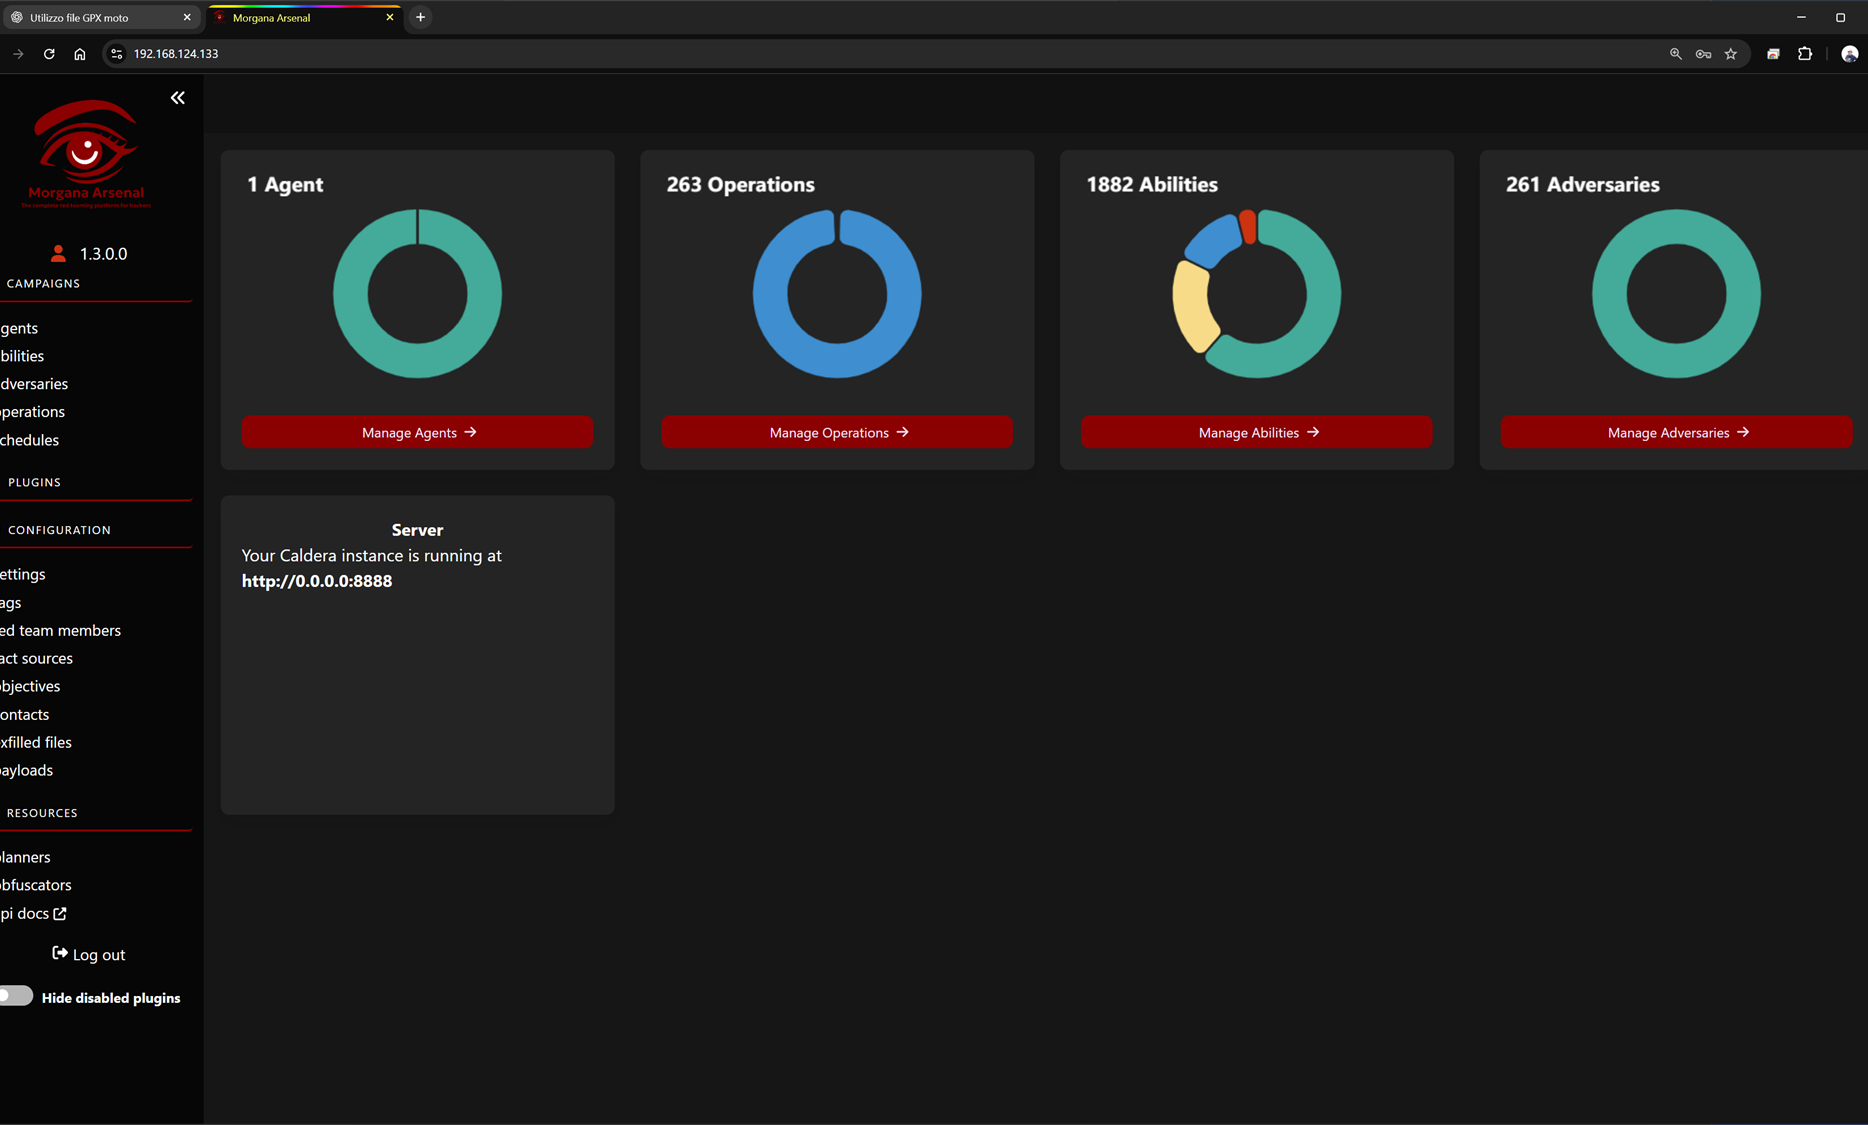Open a new browser tab
The height and width of the screenshot is (1125, 1868).
[x=421, y=17]
